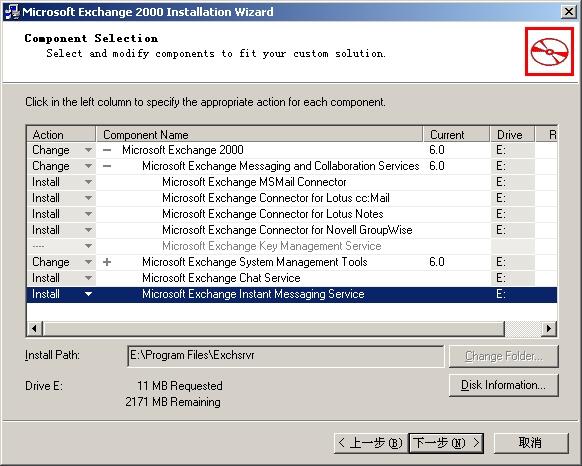Open action dropdown for MSMail Connector
This screenshot has width=582, height=466.
click(88, 182)
